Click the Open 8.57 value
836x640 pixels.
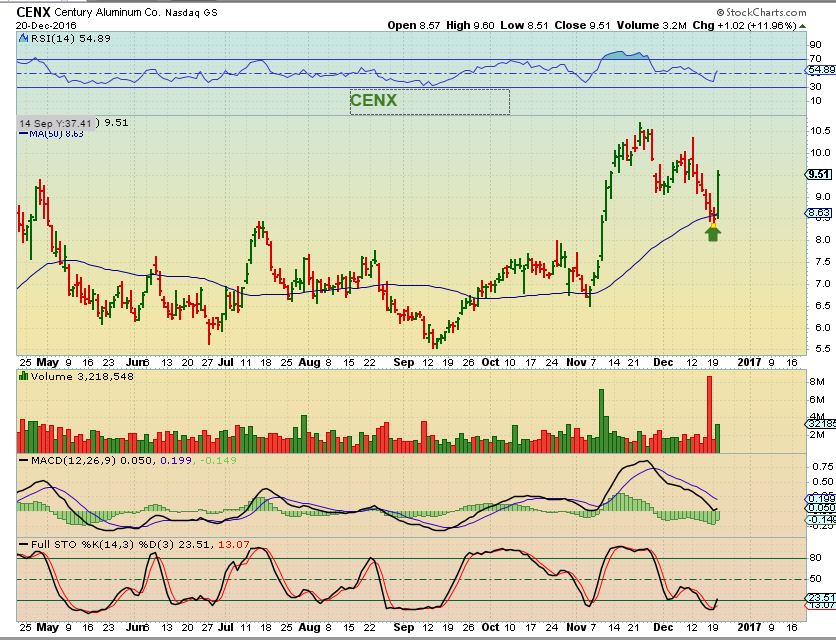pyautogui.click(x=414, y=25)
